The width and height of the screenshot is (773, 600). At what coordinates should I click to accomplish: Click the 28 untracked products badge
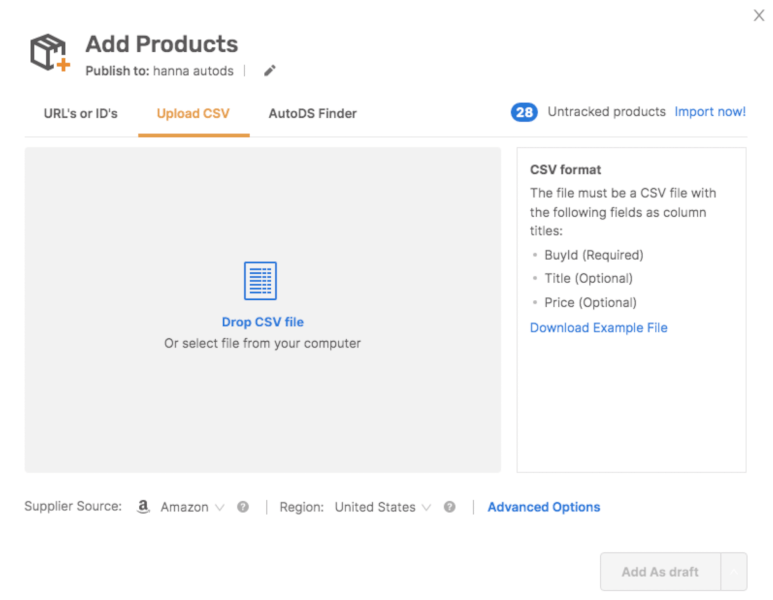point(524,112)
